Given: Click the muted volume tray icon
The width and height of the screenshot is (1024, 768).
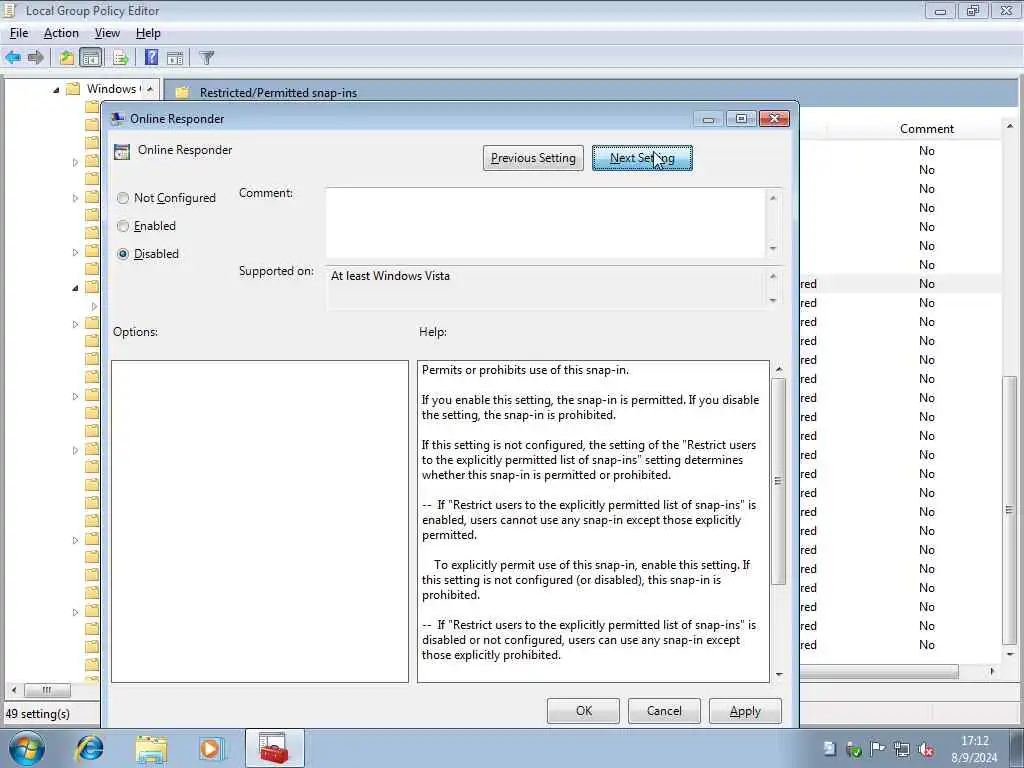Looking at the screenshot, I should click(926, 749).
